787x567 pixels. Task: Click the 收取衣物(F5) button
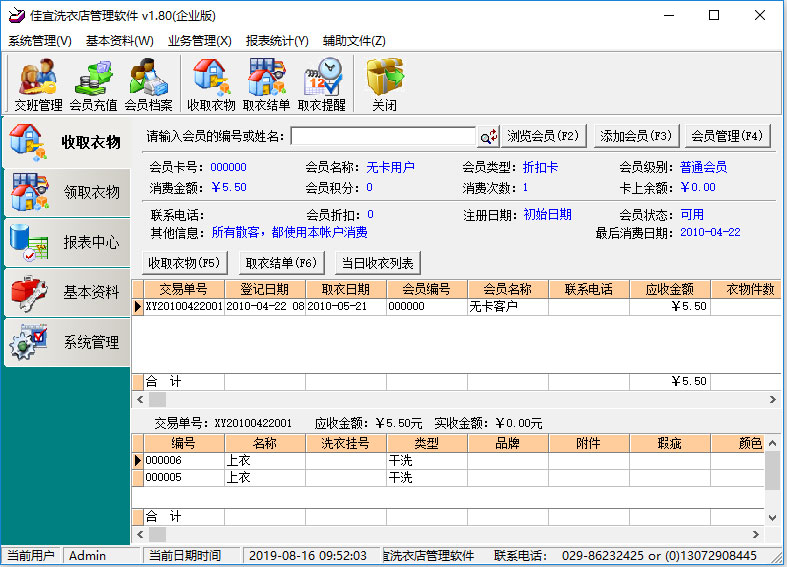(x=184, y=263)
